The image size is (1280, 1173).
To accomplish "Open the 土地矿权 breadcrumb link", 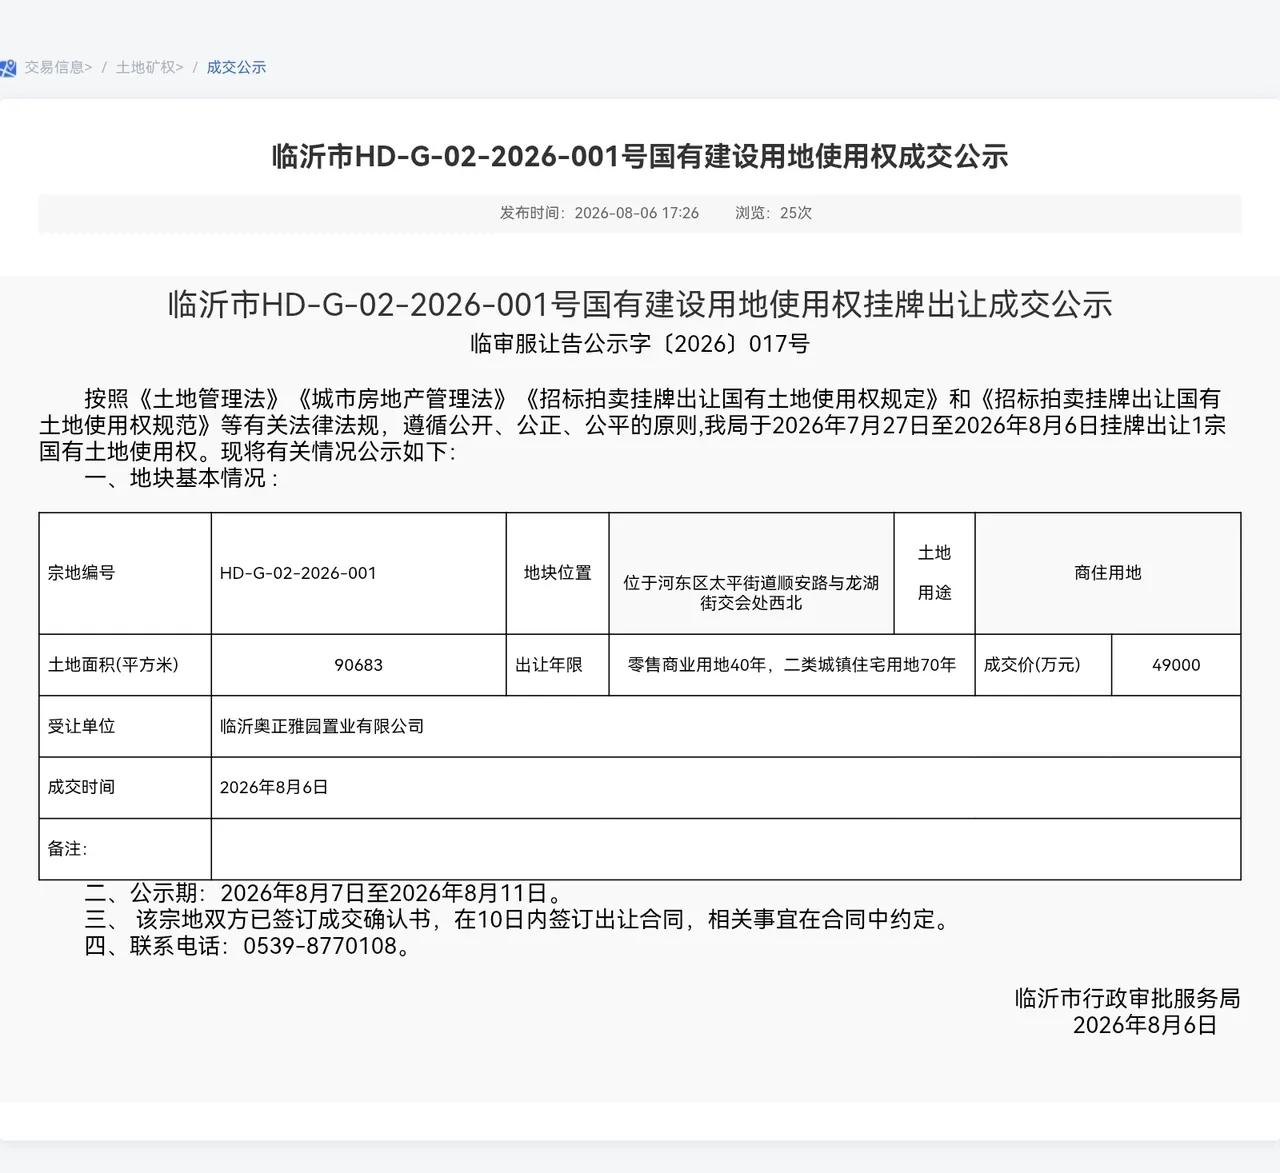I will pyautogui.click(x=149, y=67).
